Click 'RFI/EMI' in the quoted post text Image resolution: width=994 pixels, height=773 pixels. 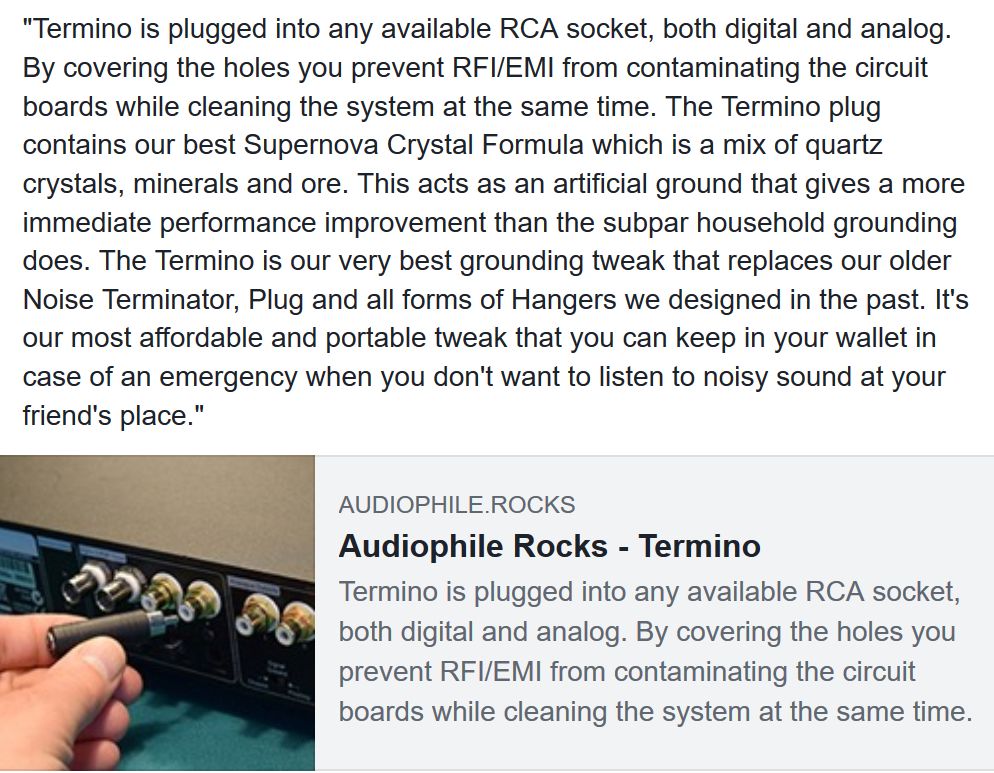503,67
